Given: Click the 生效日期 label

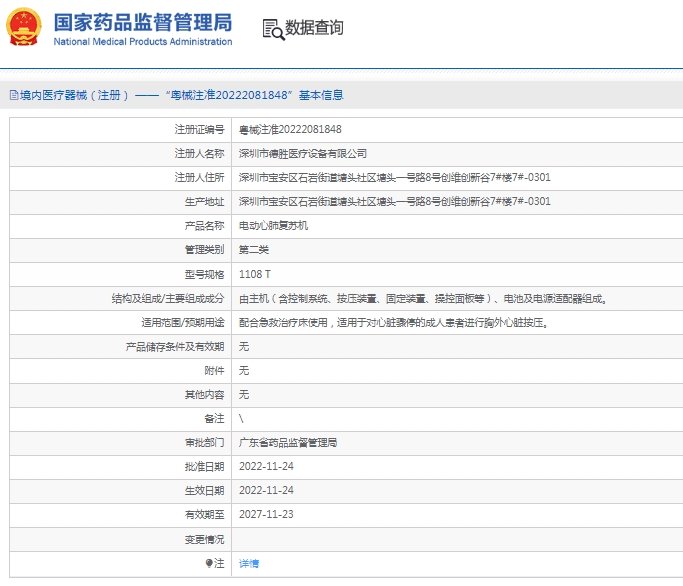Looking at the screenshot, I should tap(204, 491).
